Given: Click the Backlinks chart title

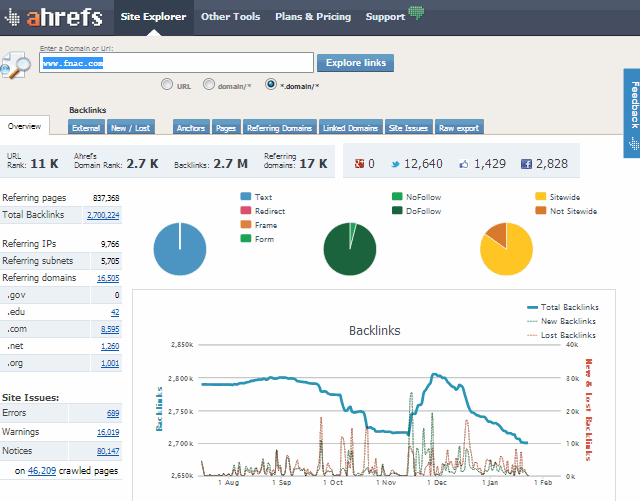Looking at the screenshot, I should (375, 330).
